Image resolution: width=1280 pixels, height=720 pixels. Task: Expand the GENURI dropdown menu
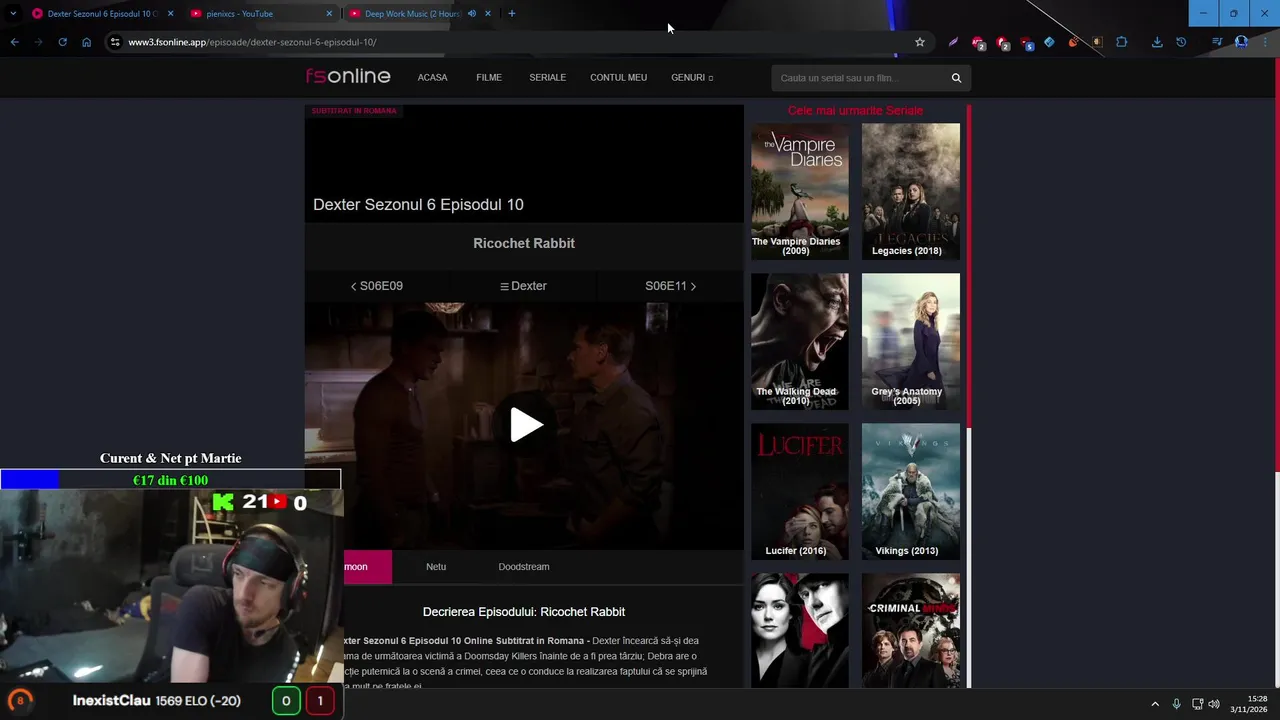(692, 78)
